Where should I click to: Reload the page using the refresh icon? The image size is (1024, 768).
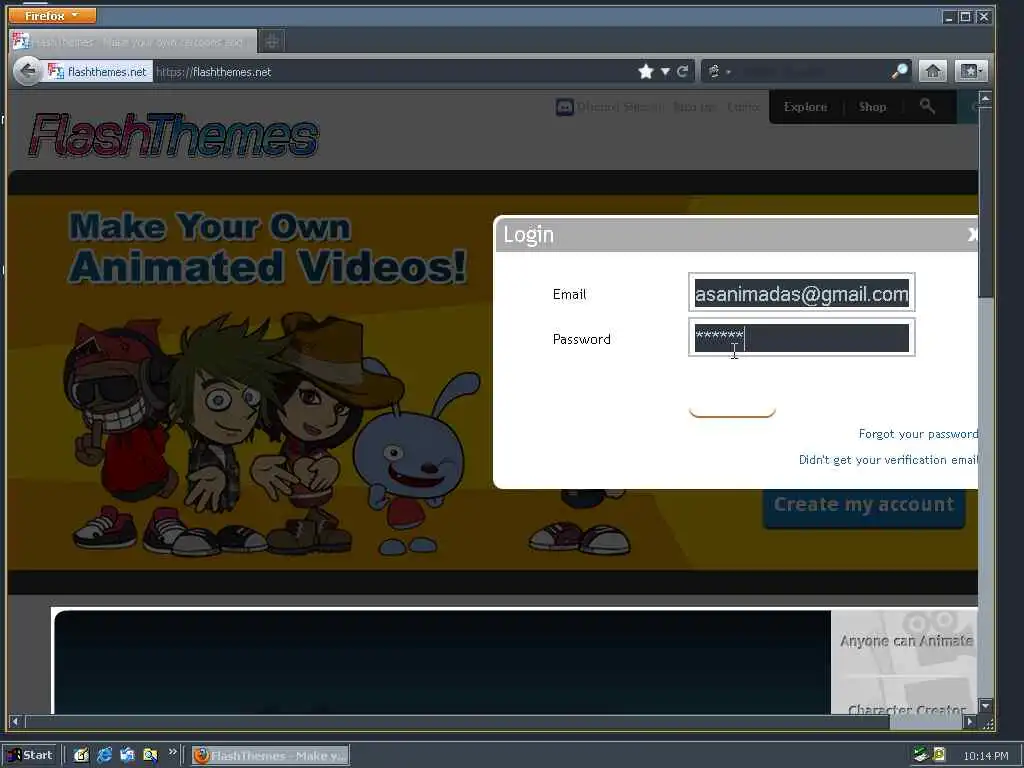click(x=682, y=72)
